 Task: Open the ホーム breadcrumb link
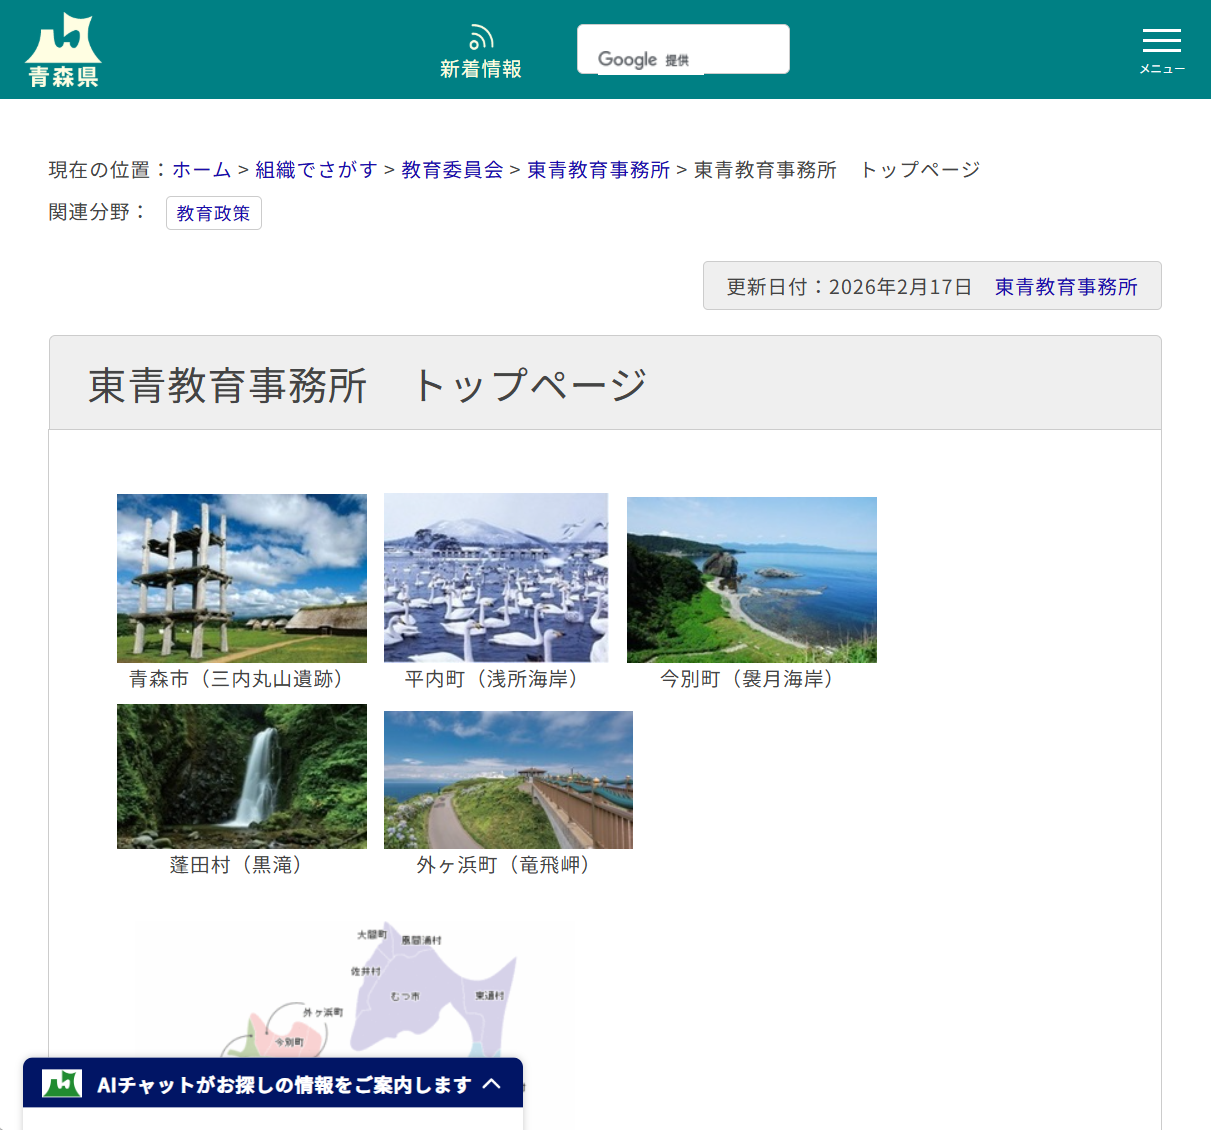[199, 169]
